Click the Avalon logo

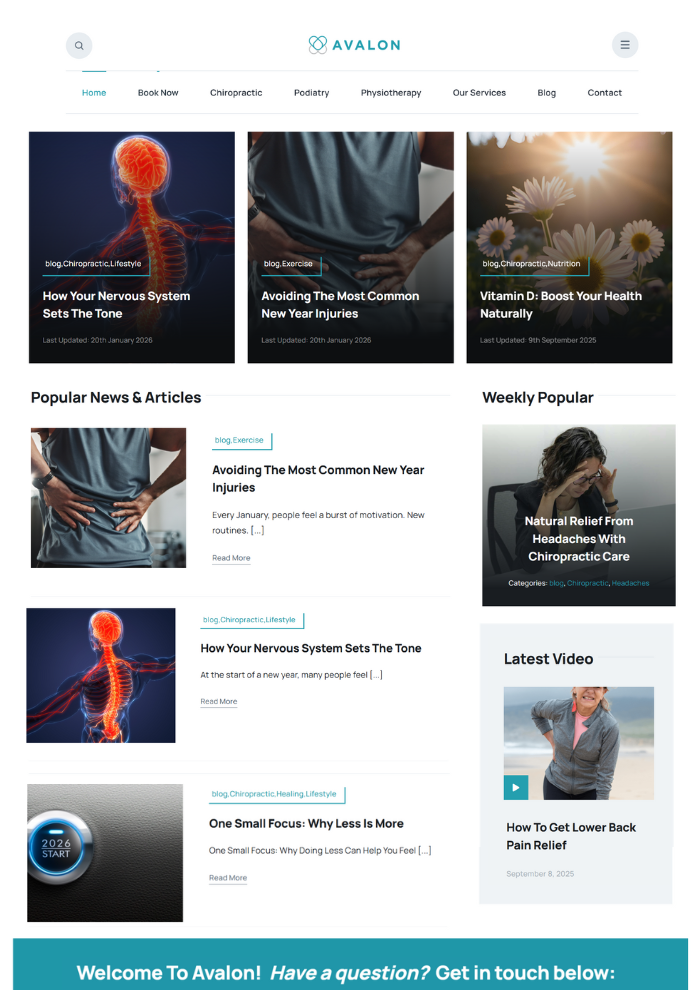tap(354, 45)
